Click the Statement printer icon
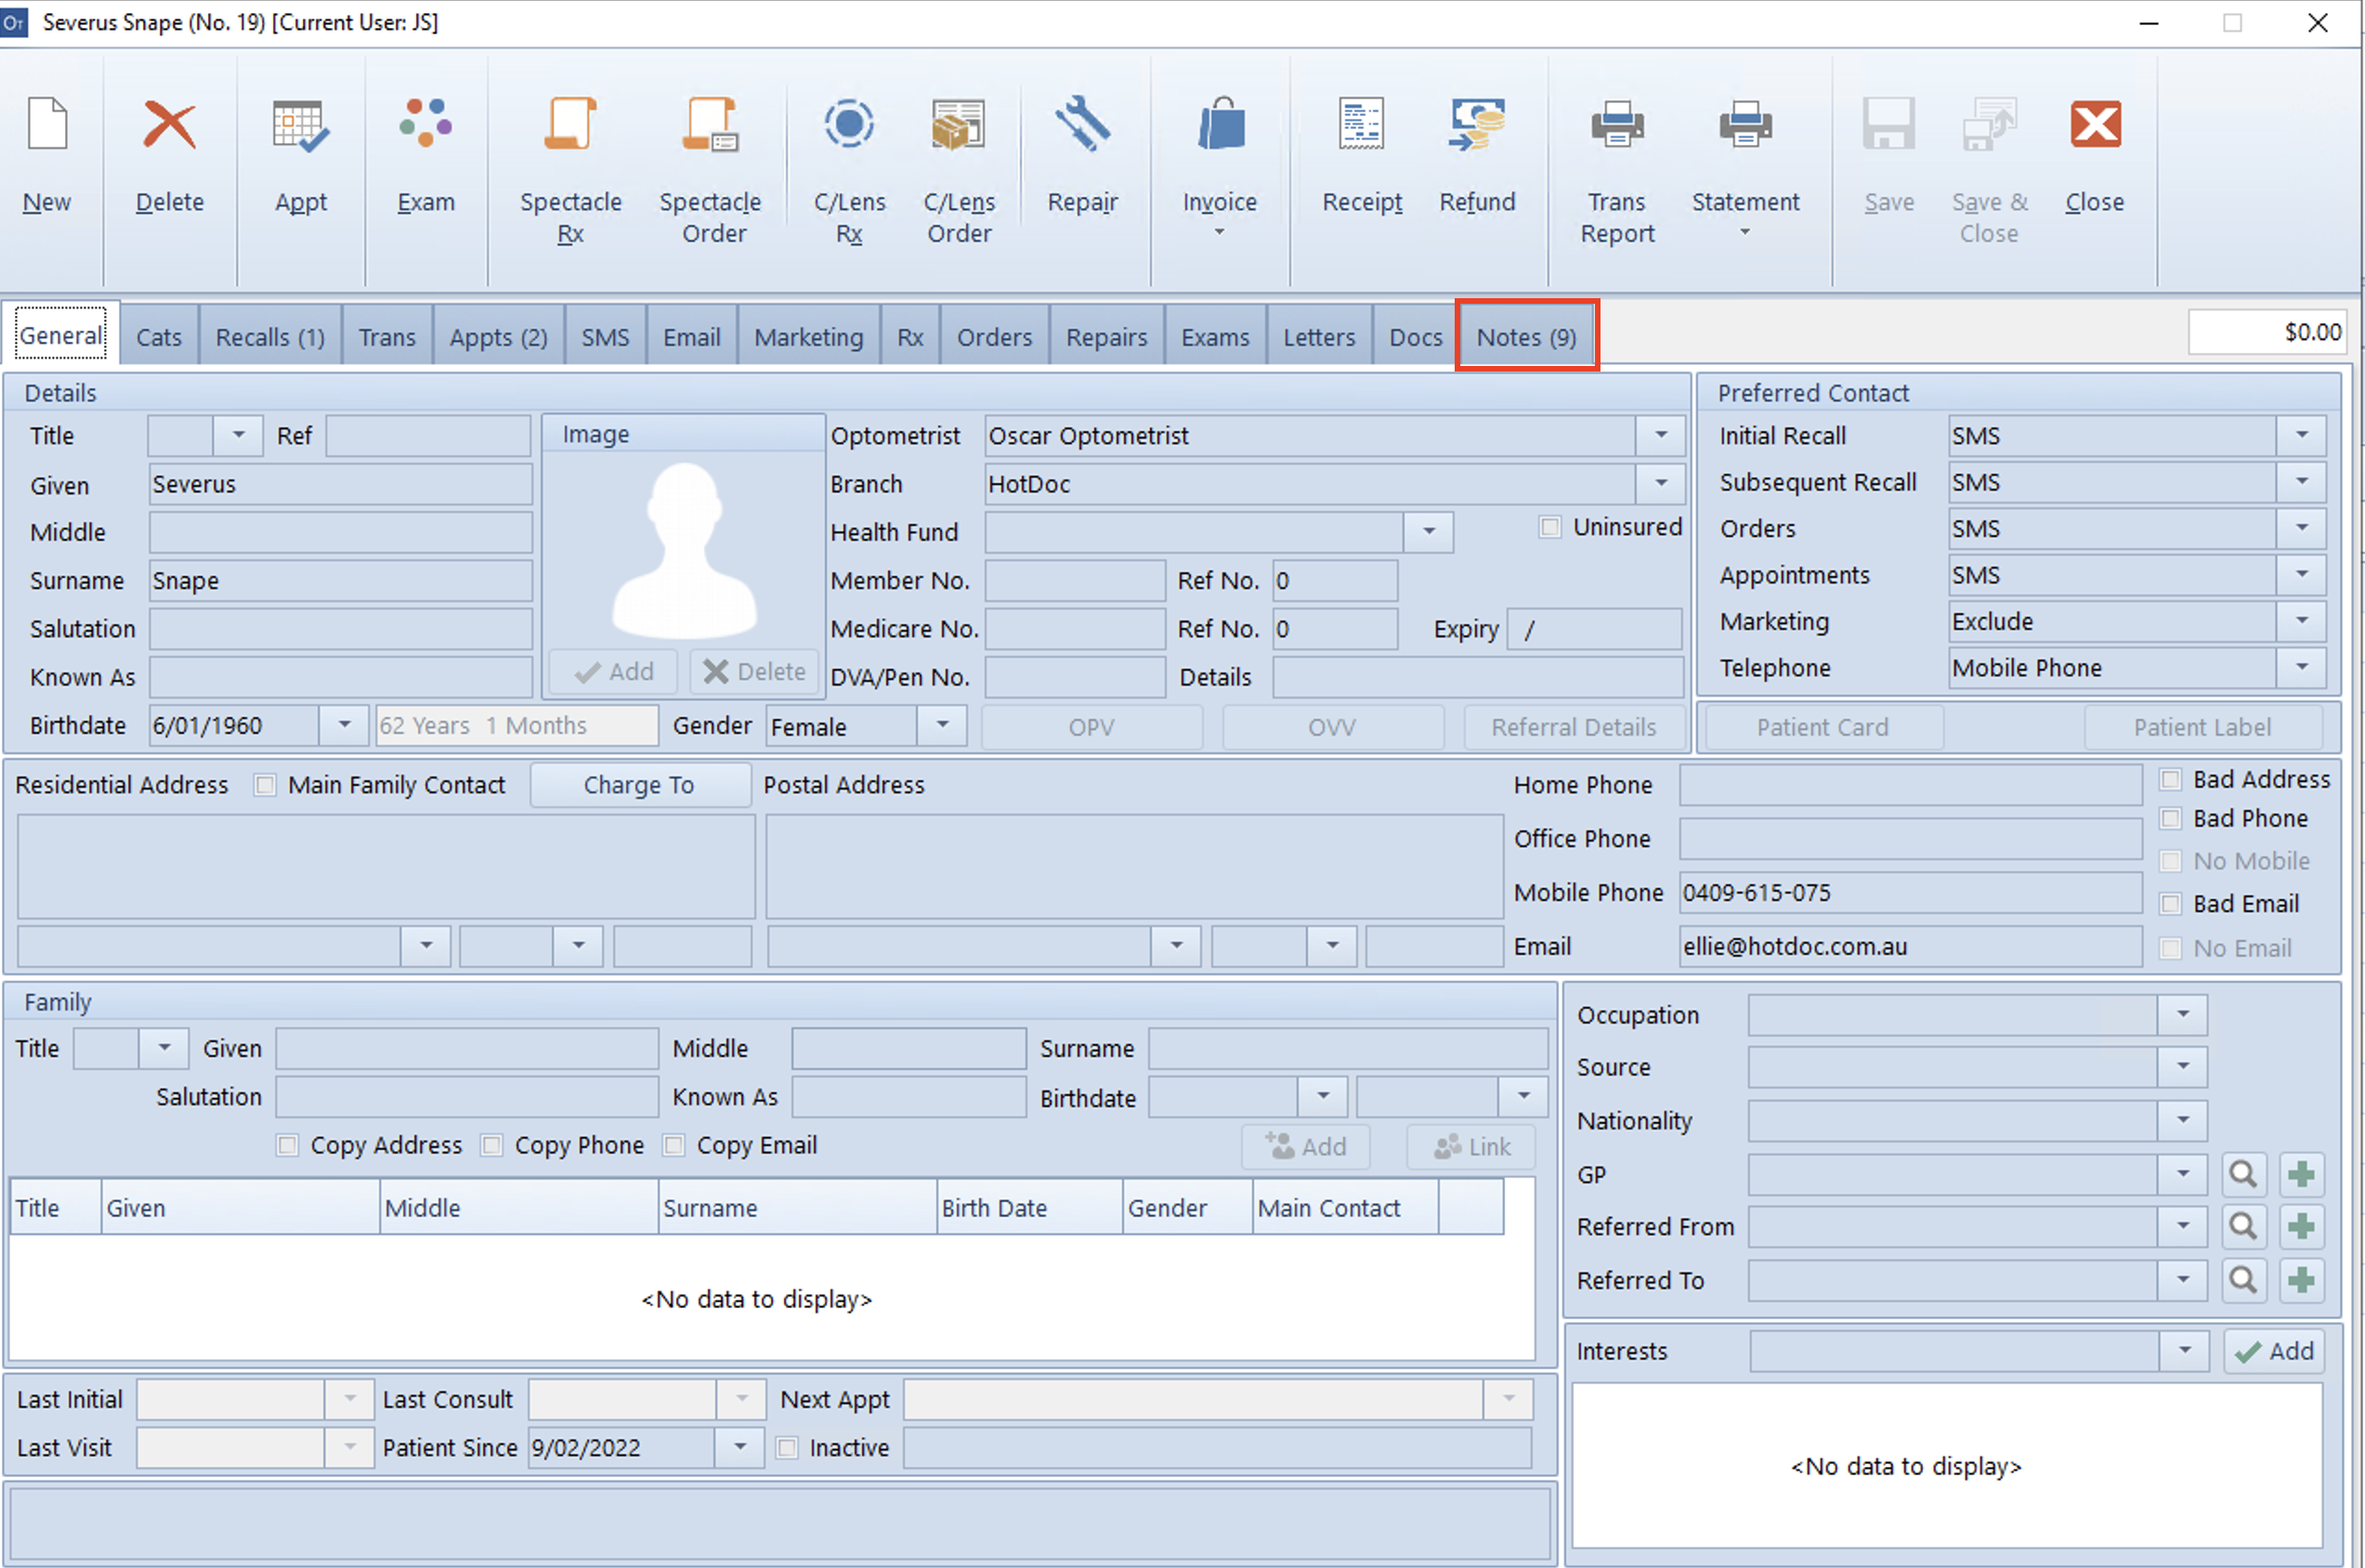Viewport: 2365px width, 1568px height. coord(1745,123)
